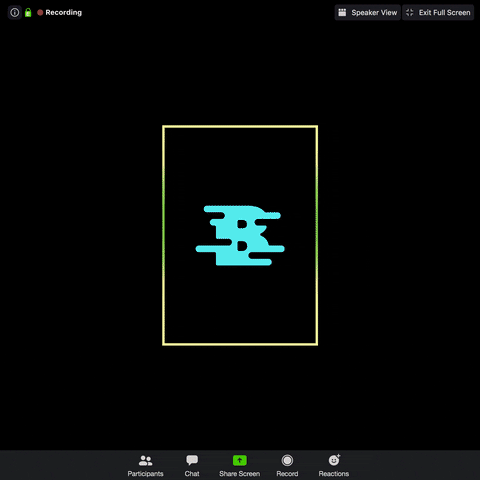The height and width of the screenshot is (480, 480).
Task: Click the red recording indicator dot
Action: tap(40, 13)
